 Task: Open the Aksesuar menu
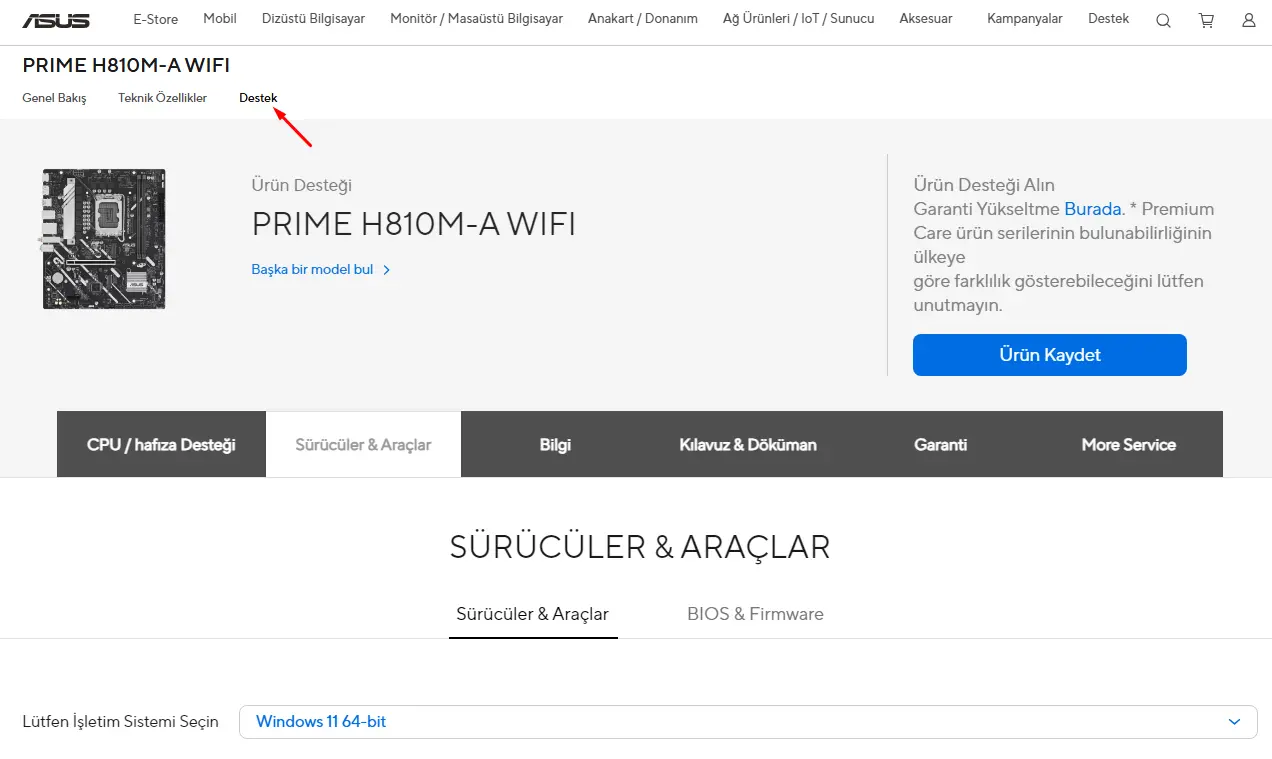[926, 19]
